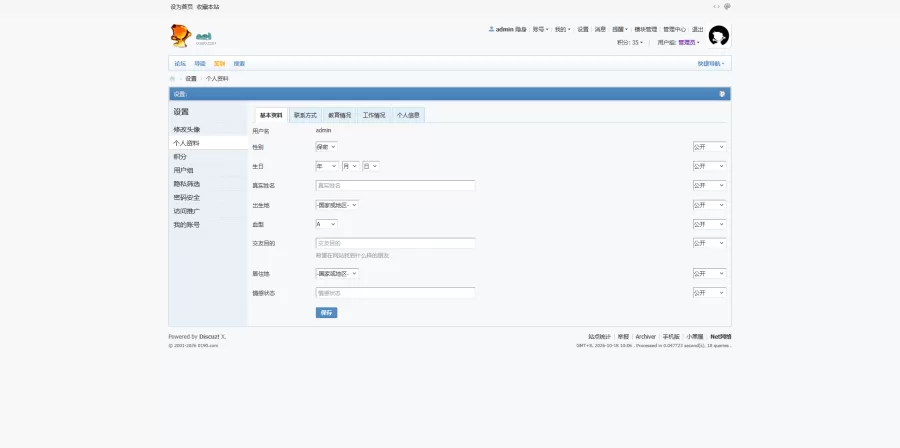This screenshot has width=900, height=448.
Task: Click 收藏本站 link
Action: (208, 7)
